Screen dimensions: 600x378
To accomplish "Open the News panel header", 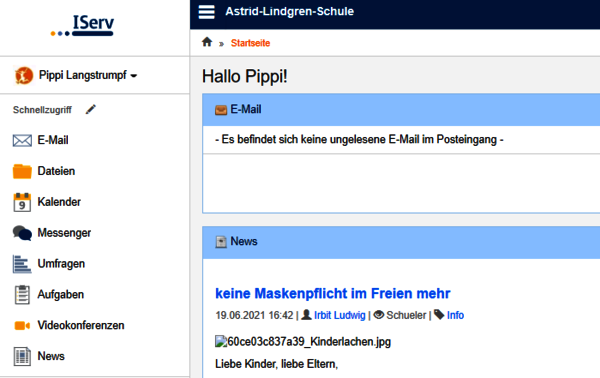I will (401, 242).
